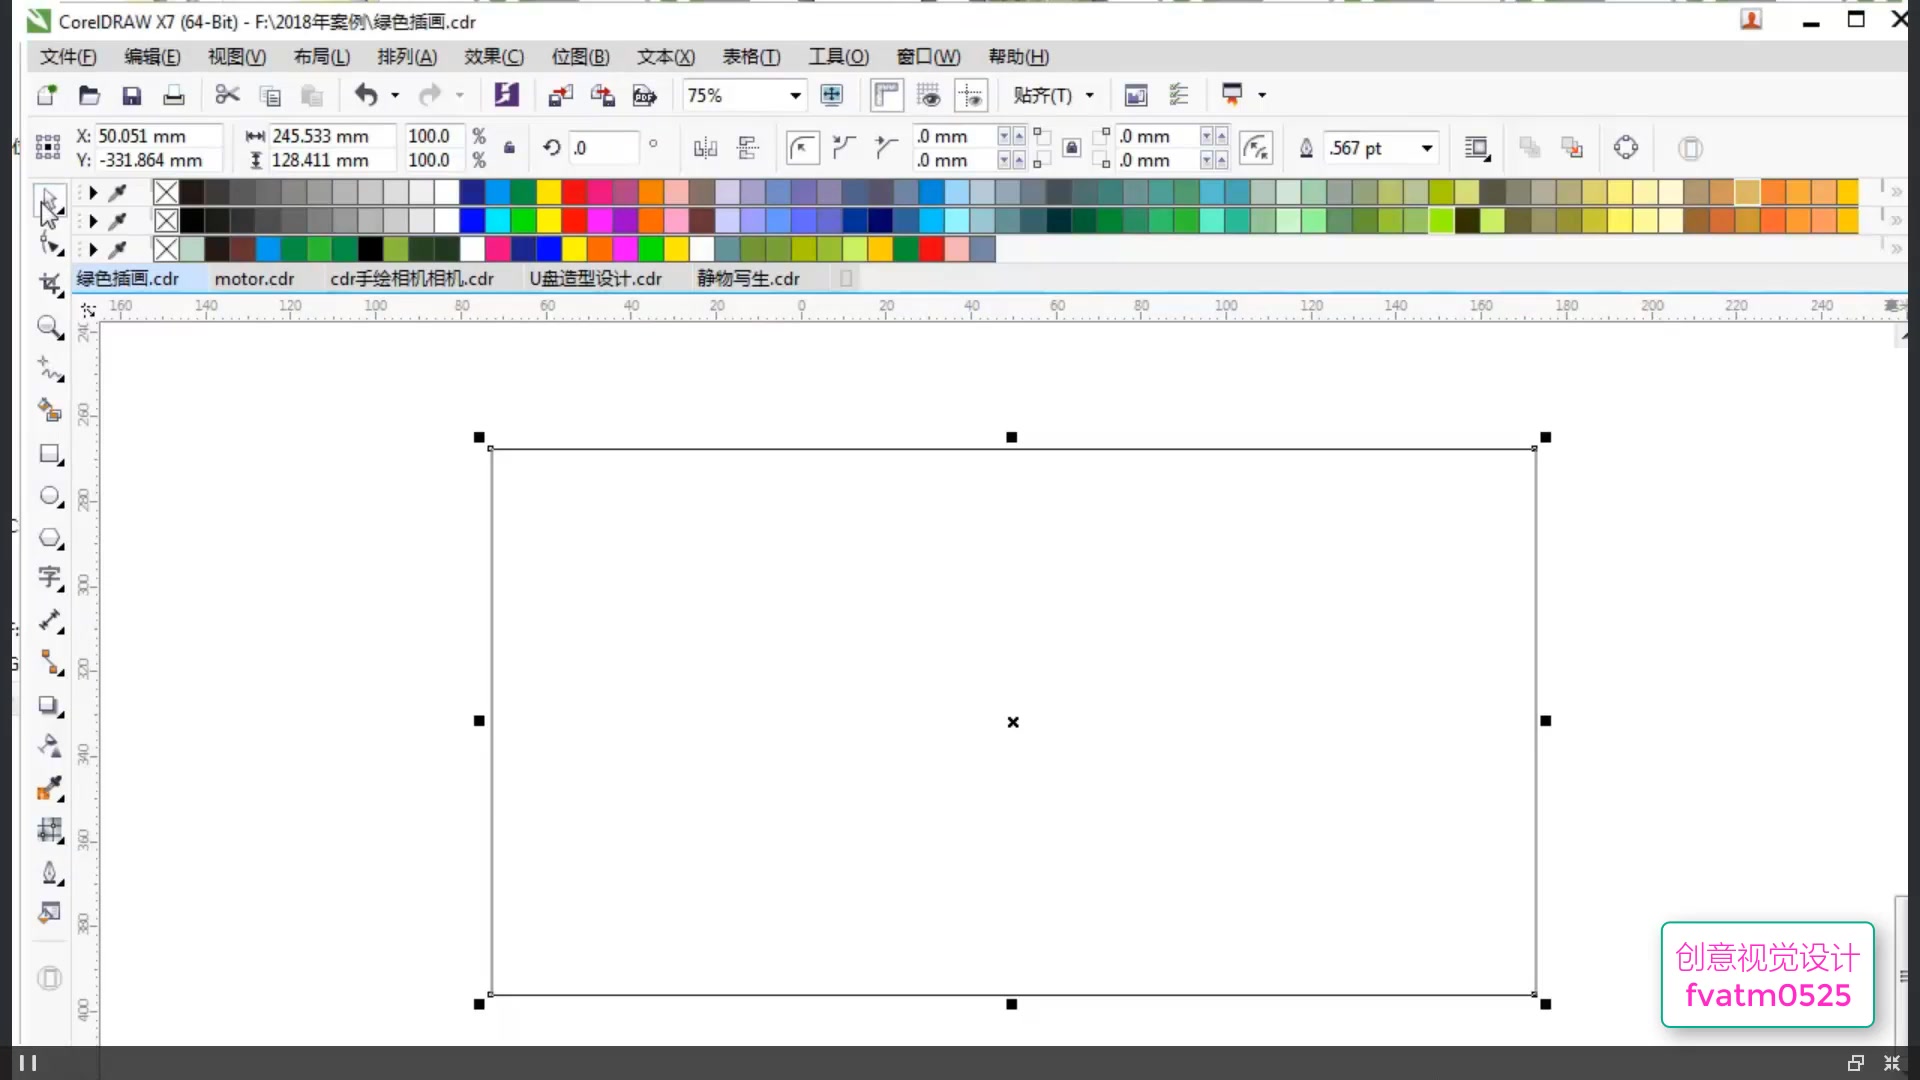This screenshot has height=1080, width=1920.
Task: Expand the 贴齐(T) snap-to dropdown
Action: pos(1090,95)
